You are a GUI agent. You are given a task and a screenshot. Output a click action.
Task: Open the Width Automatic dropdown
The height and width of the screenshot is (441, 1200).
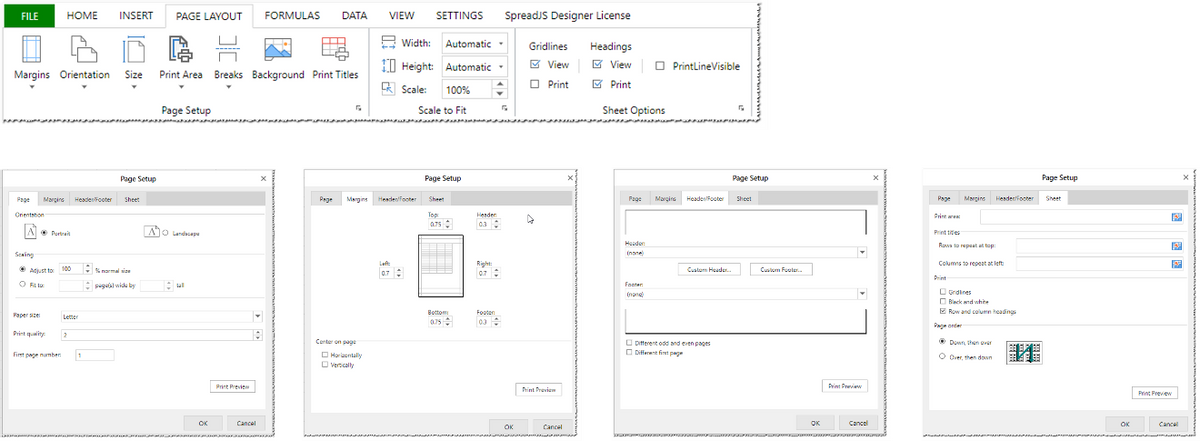click(476, 44)
